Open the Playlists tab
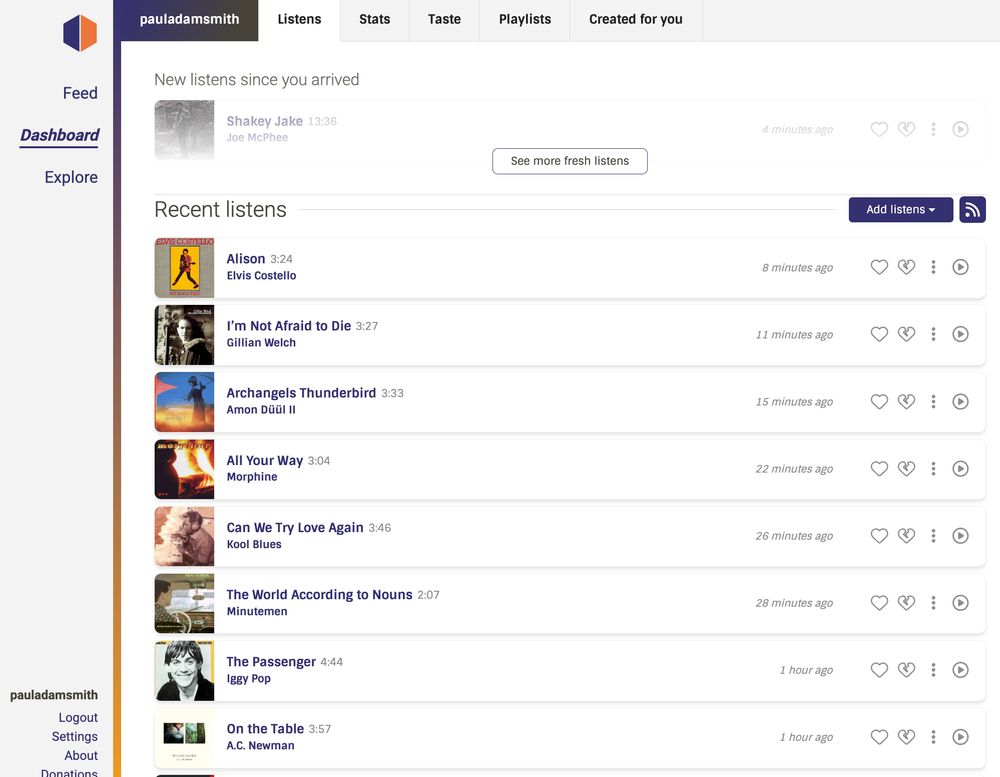The width and height of the screenshot is (1000, 777). click(x=524, y=20)
